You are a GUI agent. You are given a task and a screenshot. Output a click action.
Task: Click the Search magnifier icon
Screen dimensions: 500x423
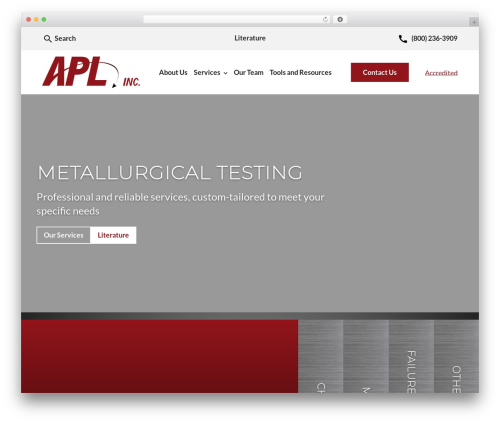click(48, 39)
